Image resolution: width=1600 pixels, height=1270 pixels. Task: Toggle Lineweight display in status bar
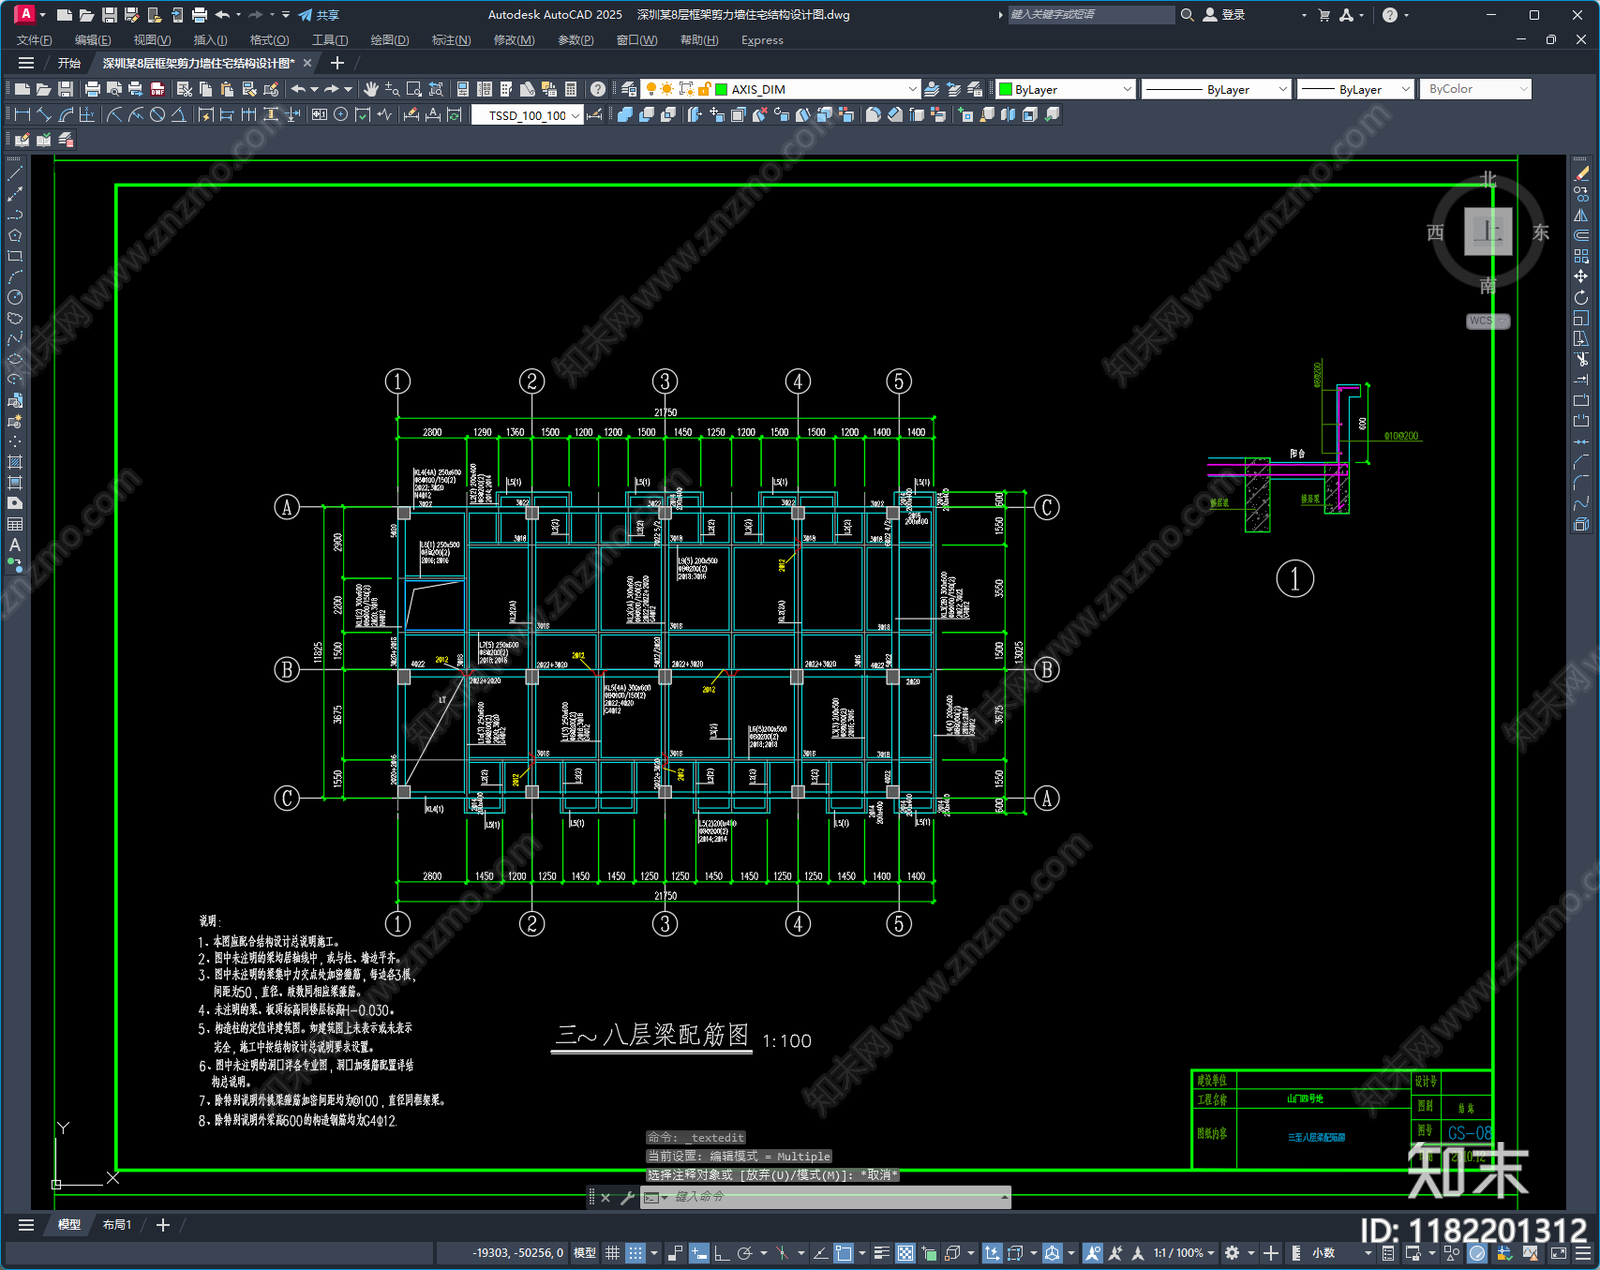click(x=881, y=1253)
